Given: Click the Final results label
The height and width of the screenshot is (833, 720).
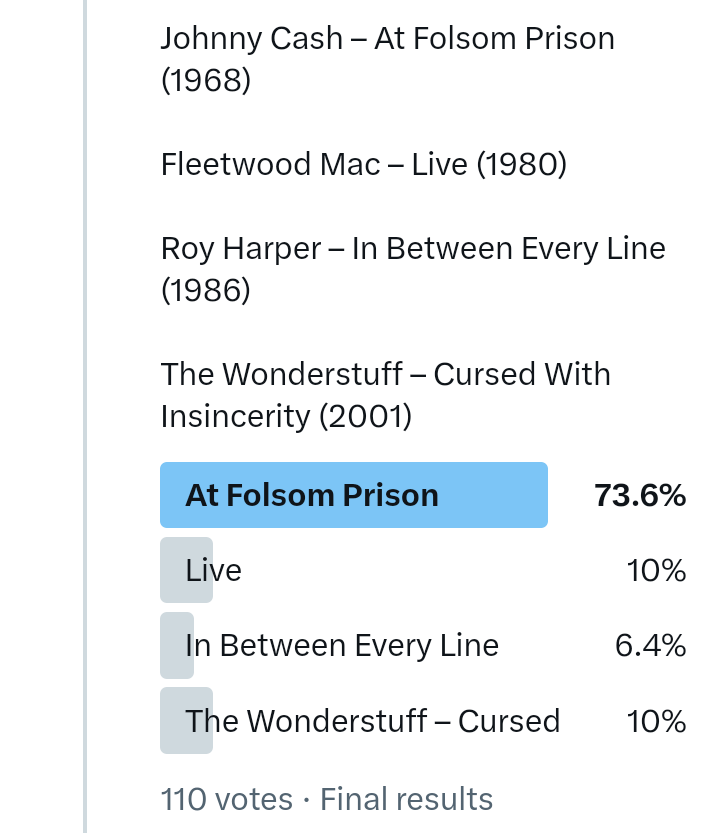Looking at the screenshot, I should coord(406,800).
